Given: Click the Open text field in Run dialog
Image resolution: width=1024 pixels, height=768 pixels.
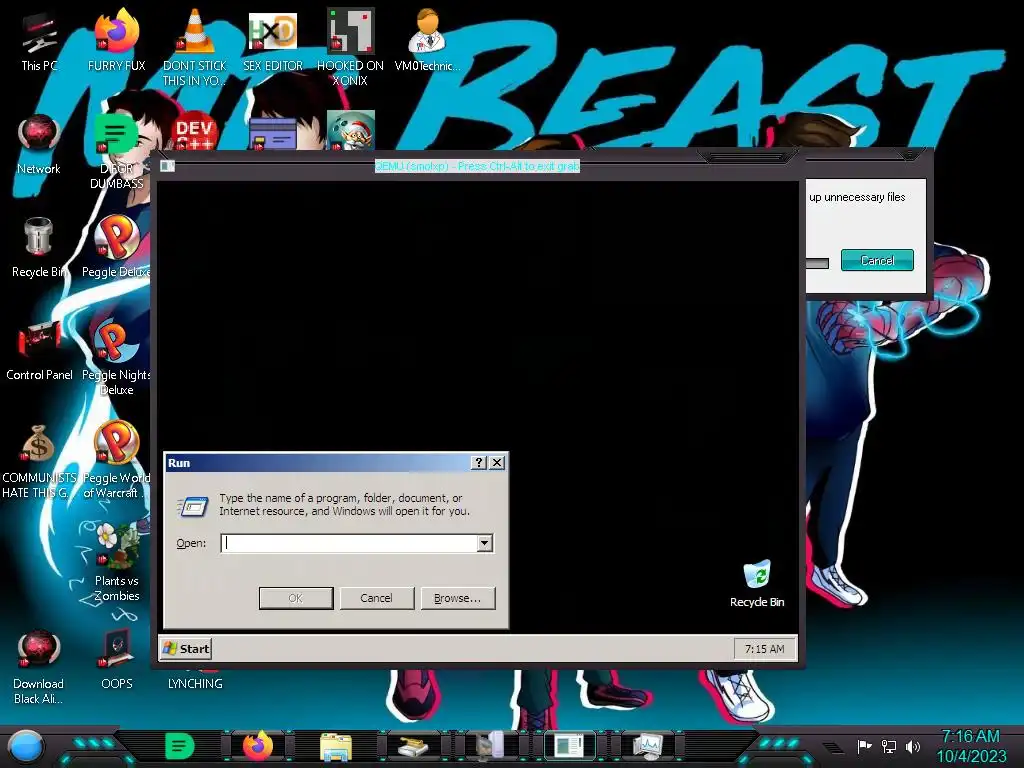Looking at the screenshot, I should [349, 543].
